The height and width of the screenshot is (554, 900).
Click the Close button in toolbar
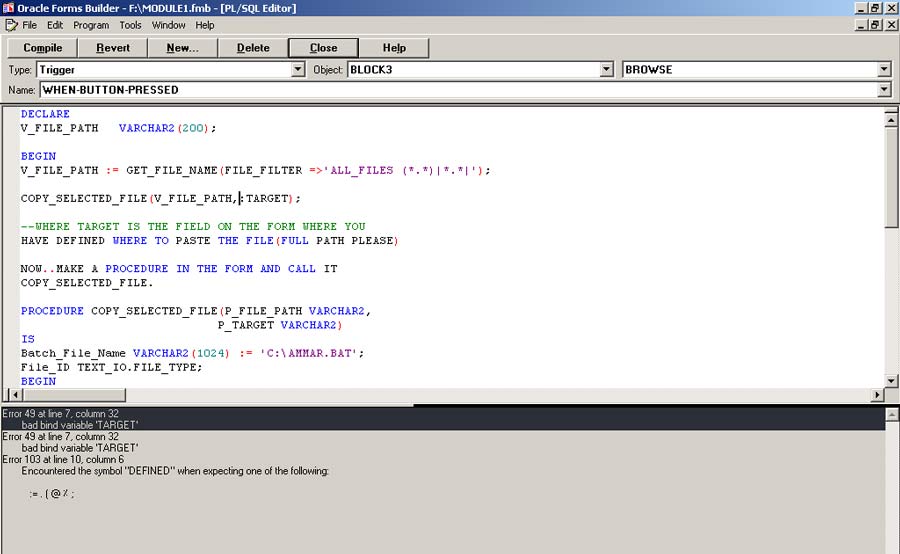click(x=323, y=48)
